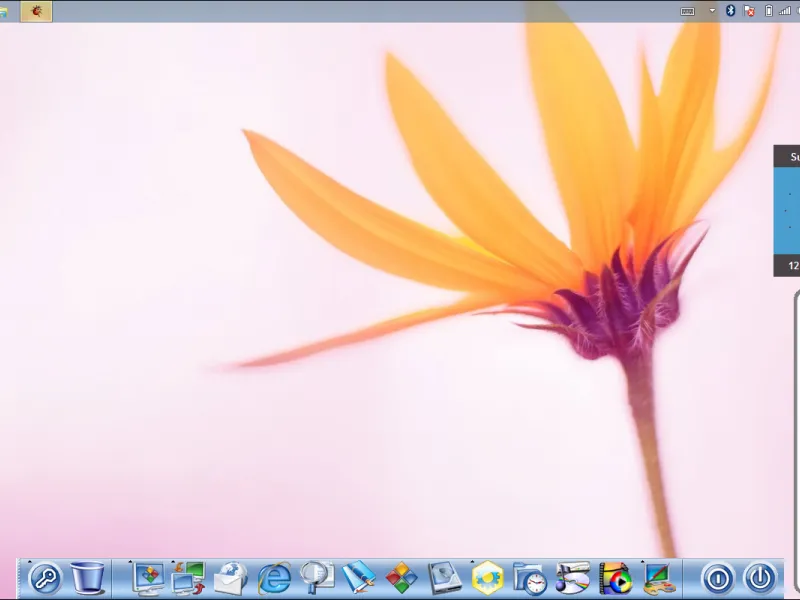Open the monitor with paint palette icon
This screenshot has height=600, width=800.
tap(658, 579)
